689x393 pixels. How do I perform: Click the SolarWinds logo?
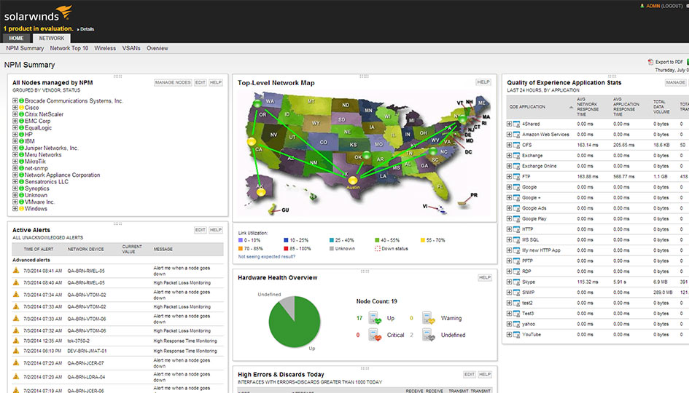pyautogui.click(x=38, y=14)
